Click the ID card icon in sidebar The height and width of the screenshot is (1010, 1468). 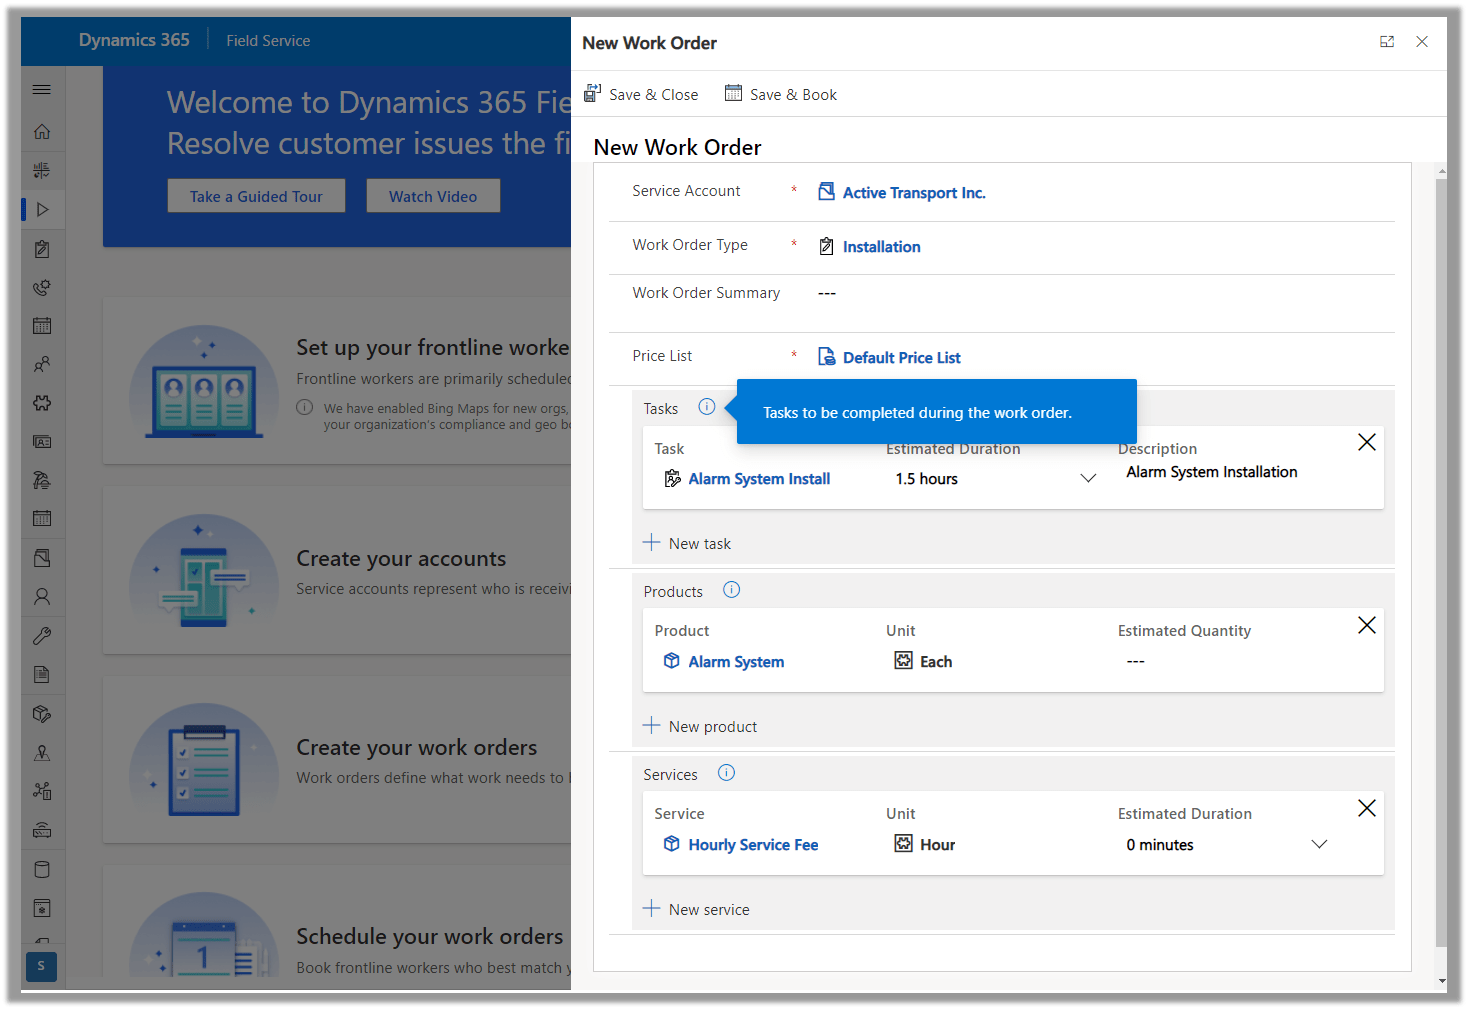pos(42,442)
